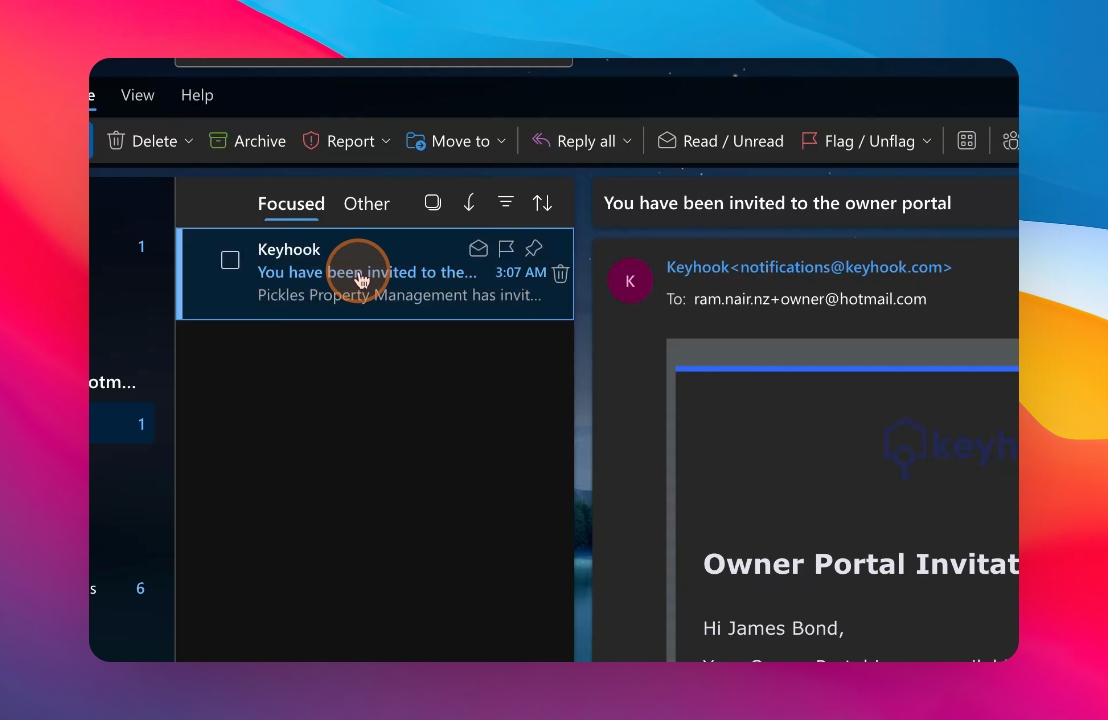The height and width of the screenshot is (720, 1108).
Task: Open the filter messages icon
Action: pos(506,202)
